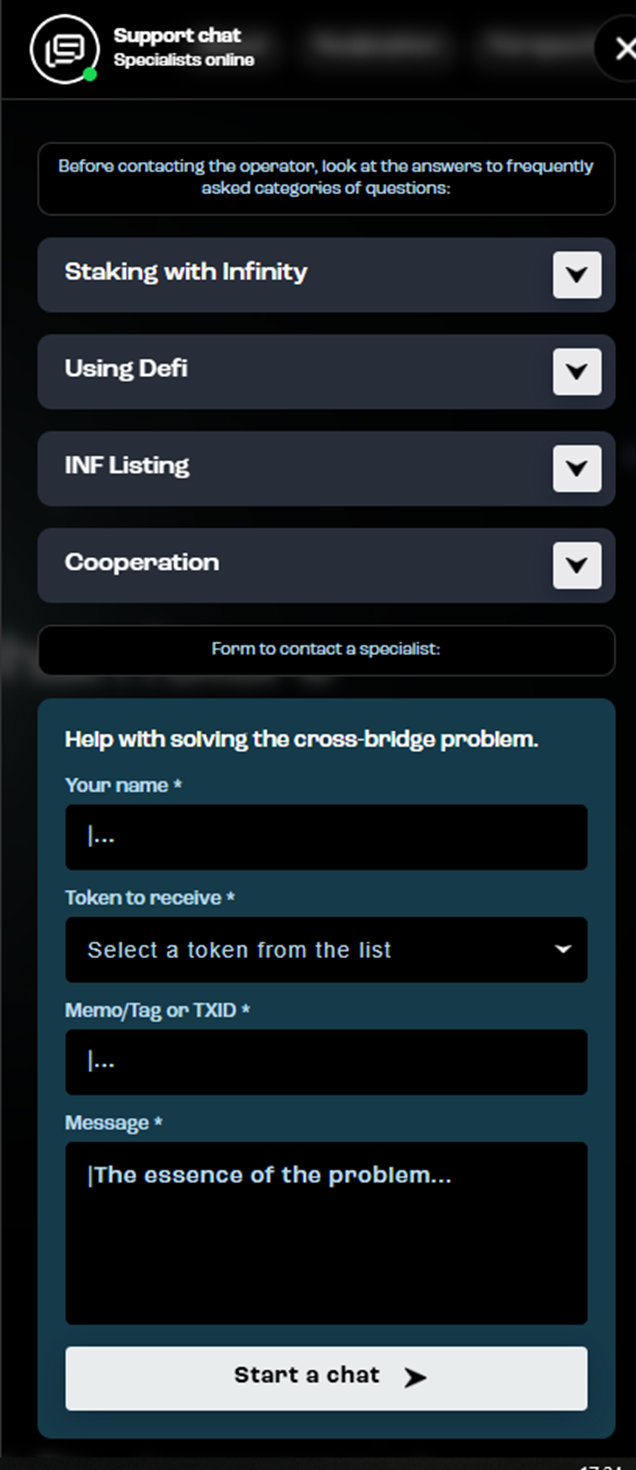Click into the Memo/Tag or TXID field

326,1062
